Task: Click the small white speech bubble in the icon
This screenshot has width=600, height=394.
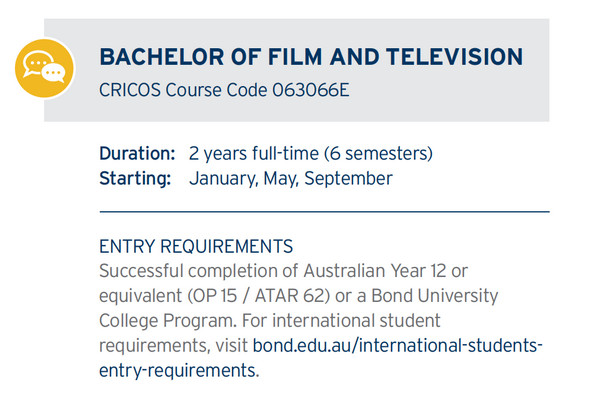Action: tap(54, 73)
